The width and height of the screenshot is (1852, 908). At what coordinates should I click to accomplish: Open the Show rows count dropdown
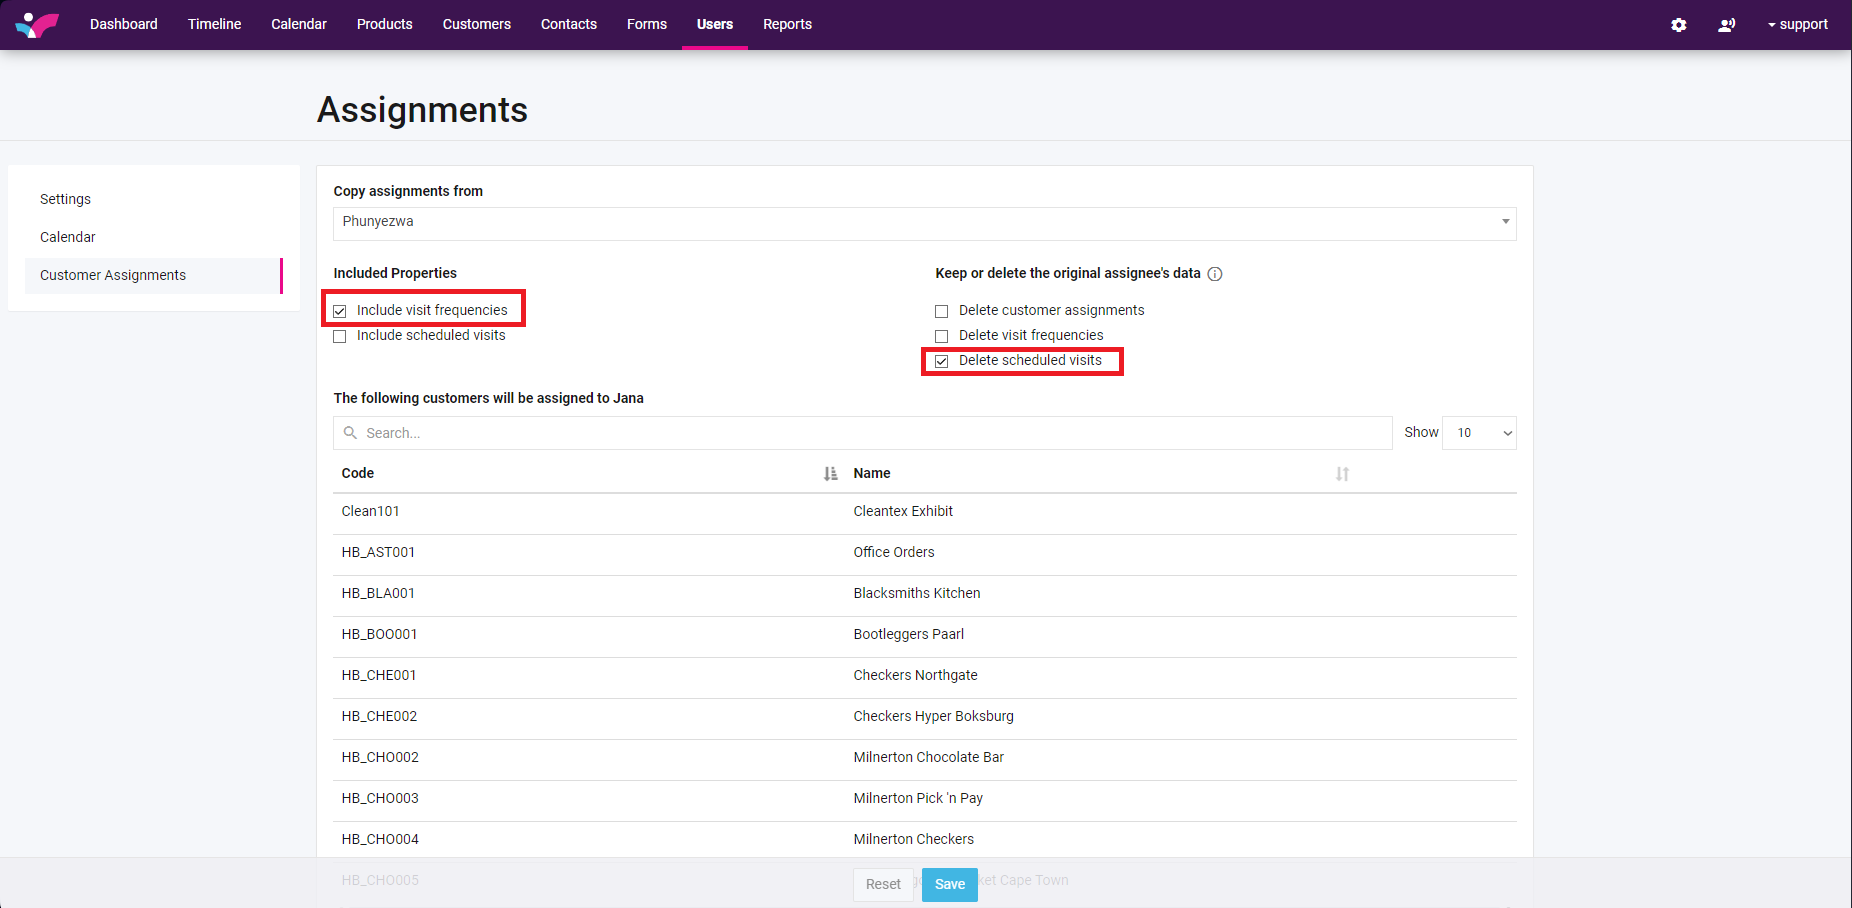[1479, 433]
